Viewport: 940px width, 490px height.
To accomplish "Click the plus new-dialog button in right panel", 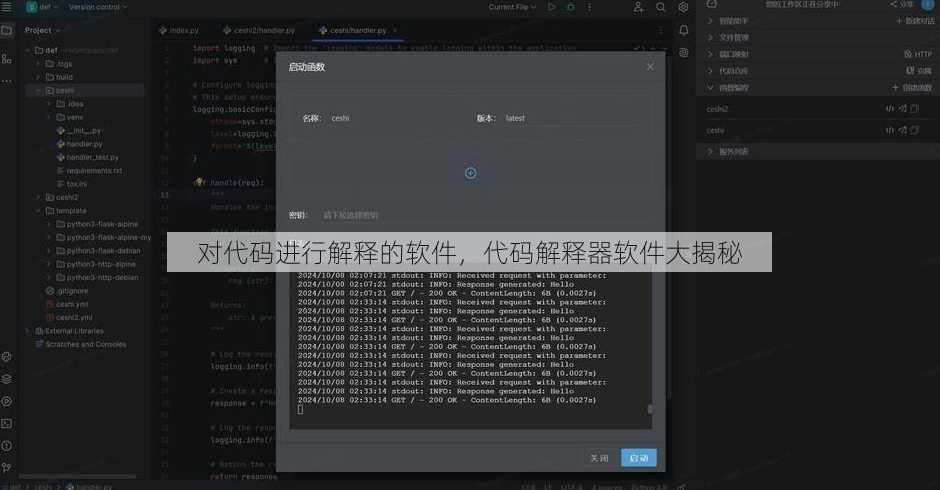I will click(915, 20).
